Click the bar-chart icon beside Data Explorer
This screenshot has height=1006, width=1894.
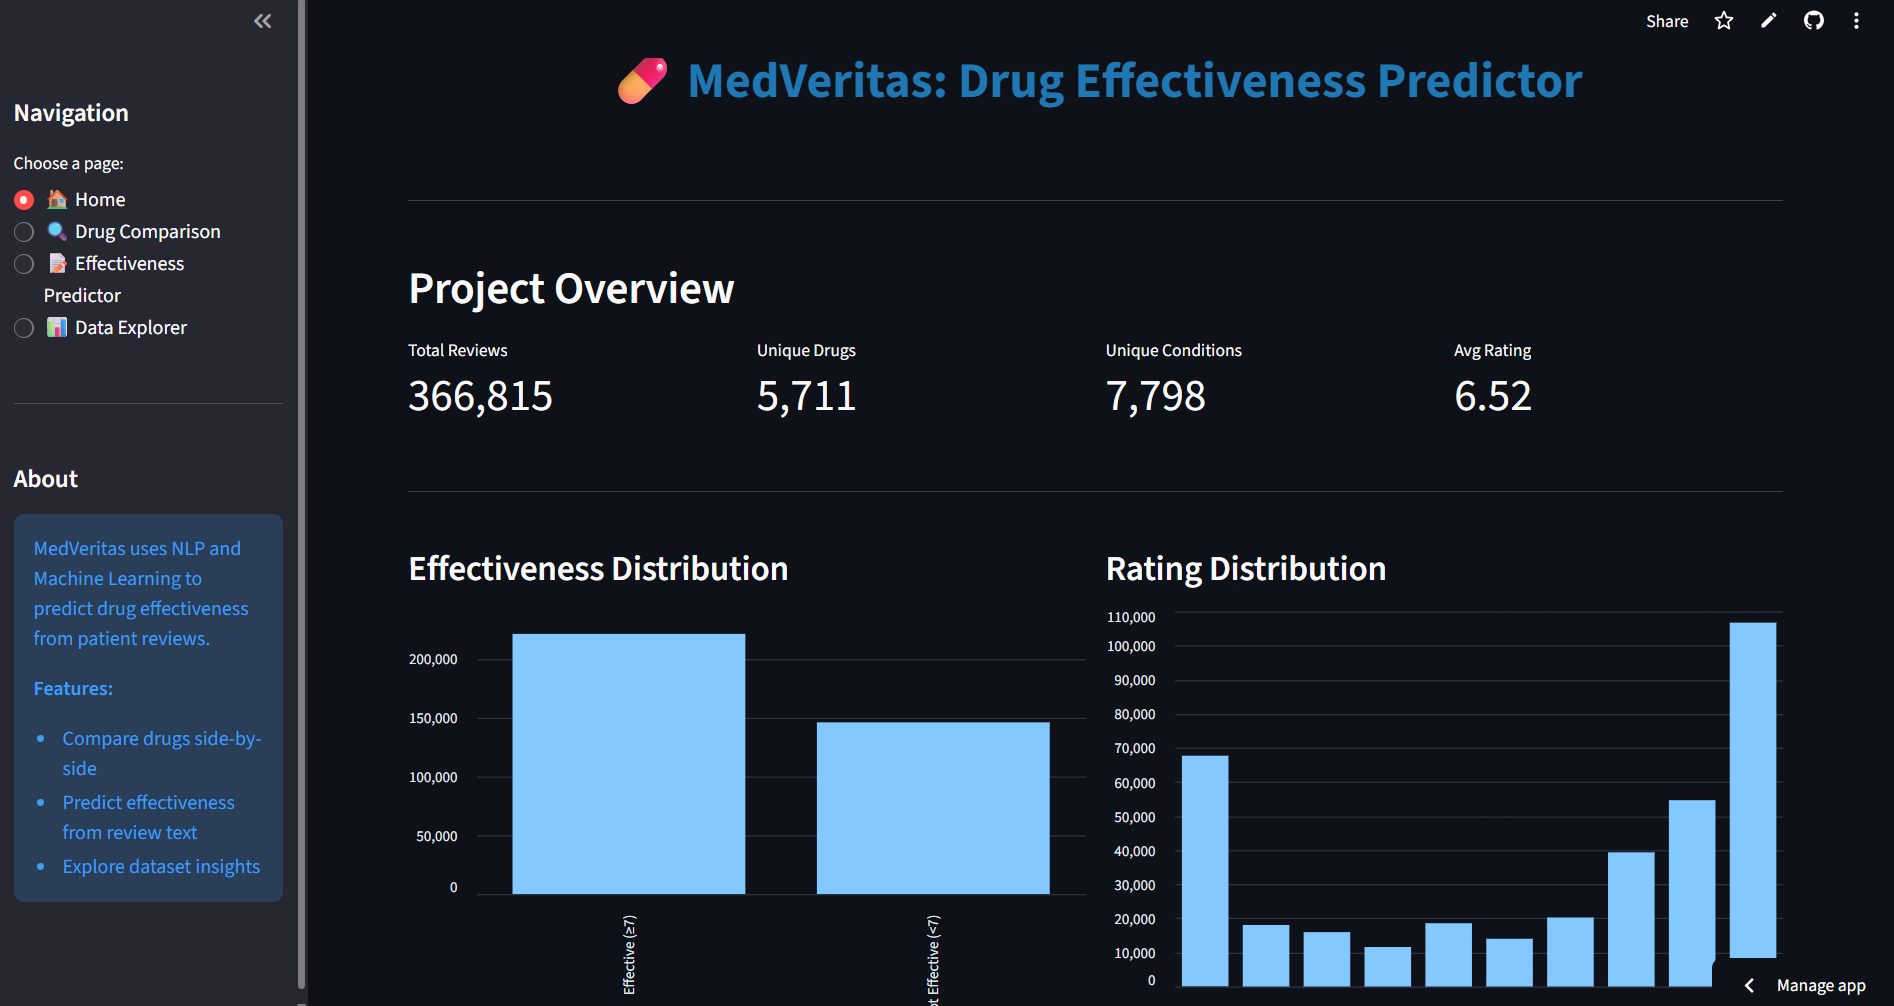(57, 327)
